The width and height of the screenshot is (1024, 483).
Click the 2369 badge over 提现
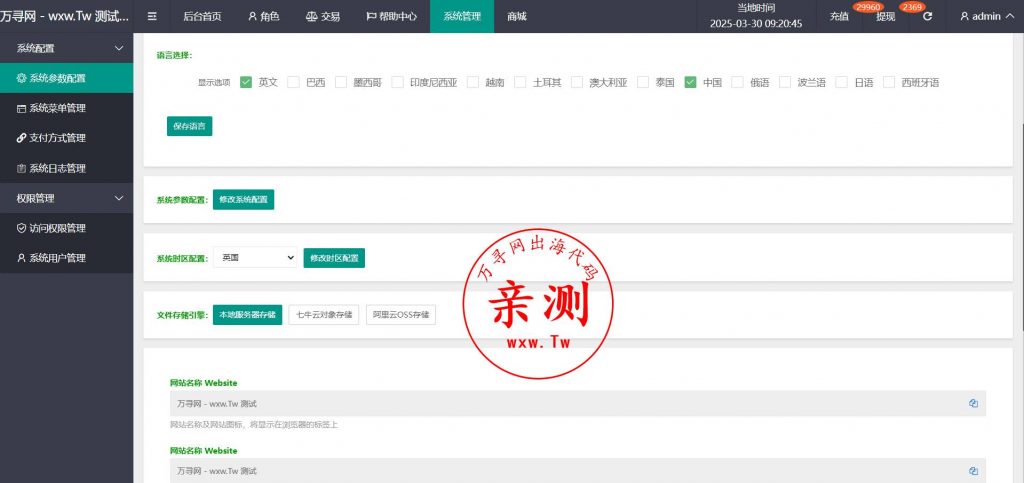pos(911,7)
